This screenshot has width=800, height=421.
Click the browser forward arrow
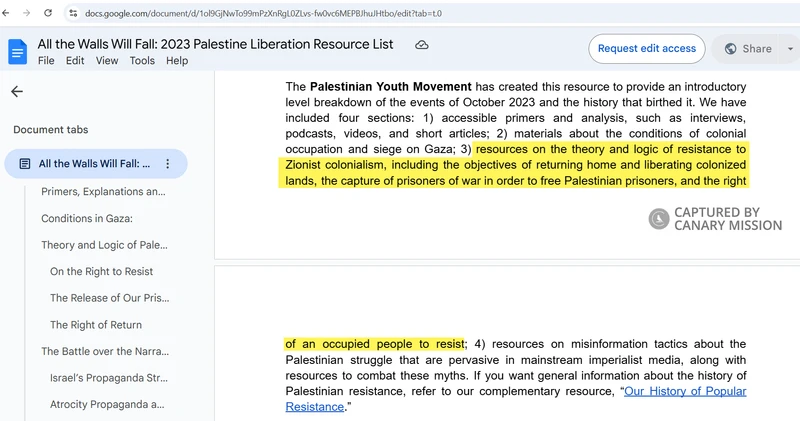click(27, 13)
